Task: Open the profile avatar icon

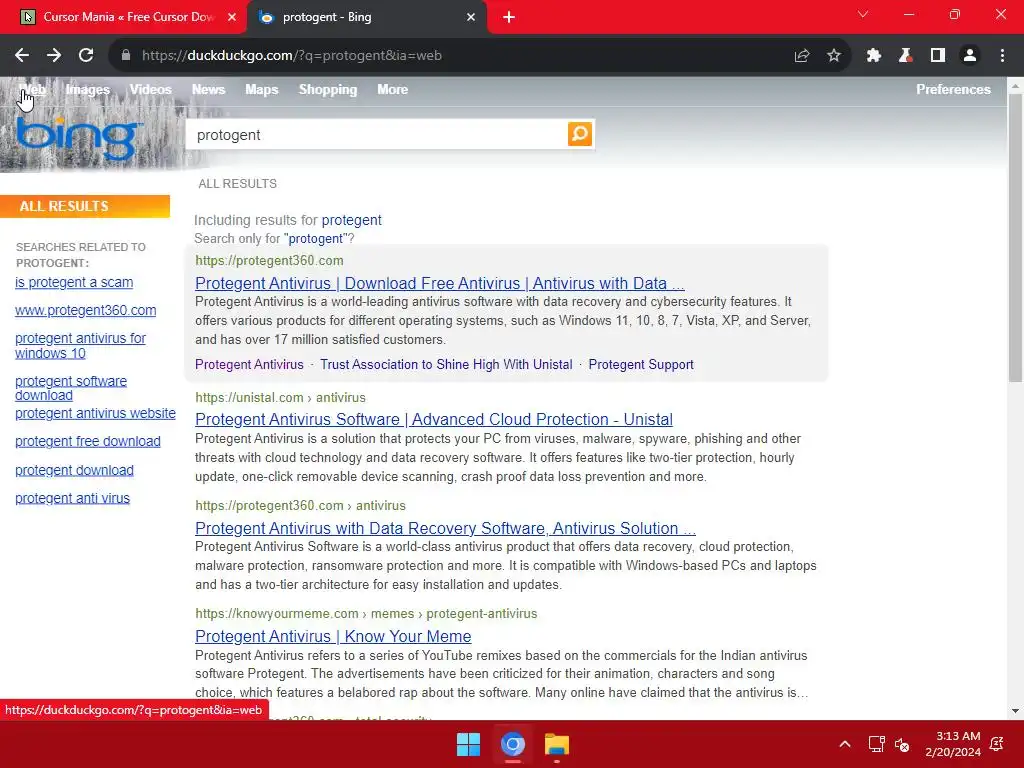Action: point(970,56)
